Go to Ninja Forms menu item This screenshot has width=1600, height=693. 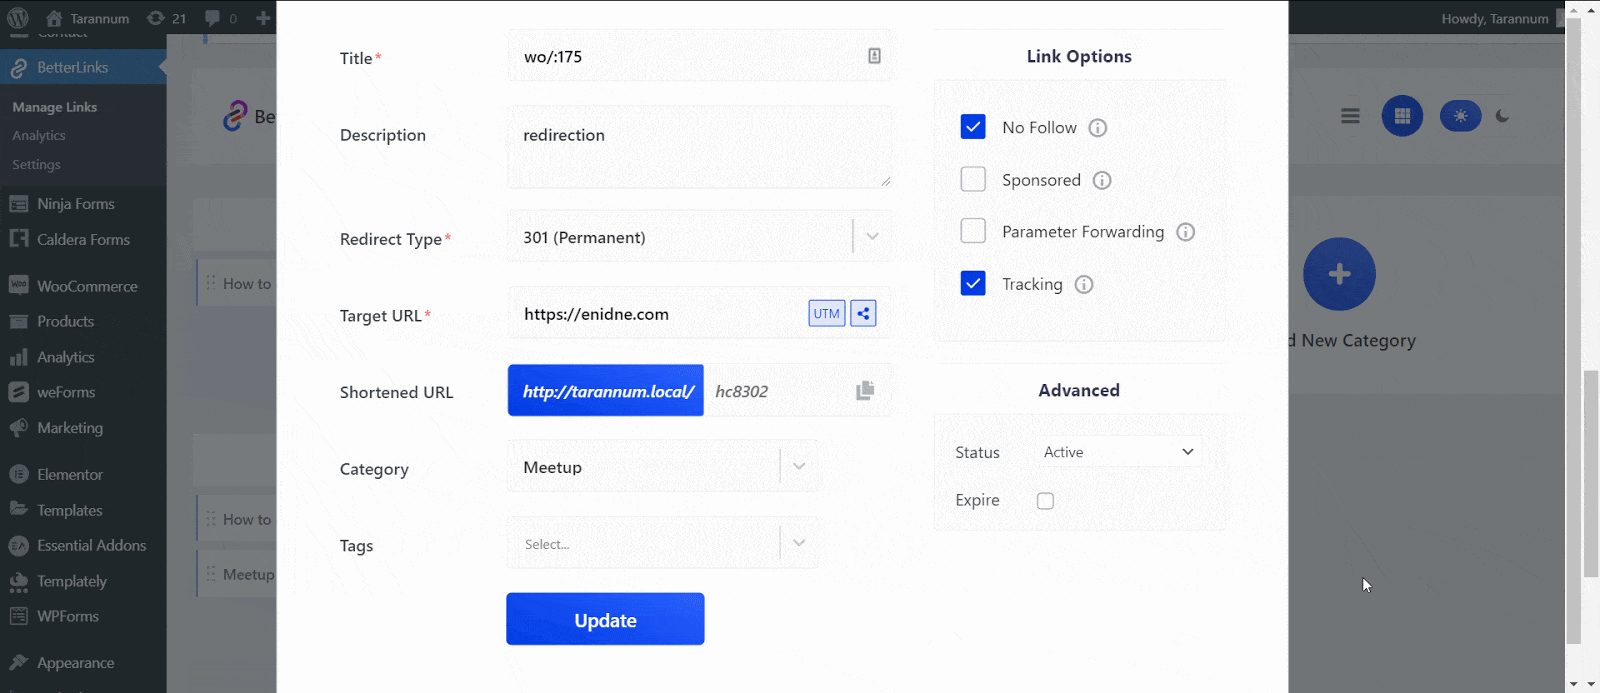(75, 204)
